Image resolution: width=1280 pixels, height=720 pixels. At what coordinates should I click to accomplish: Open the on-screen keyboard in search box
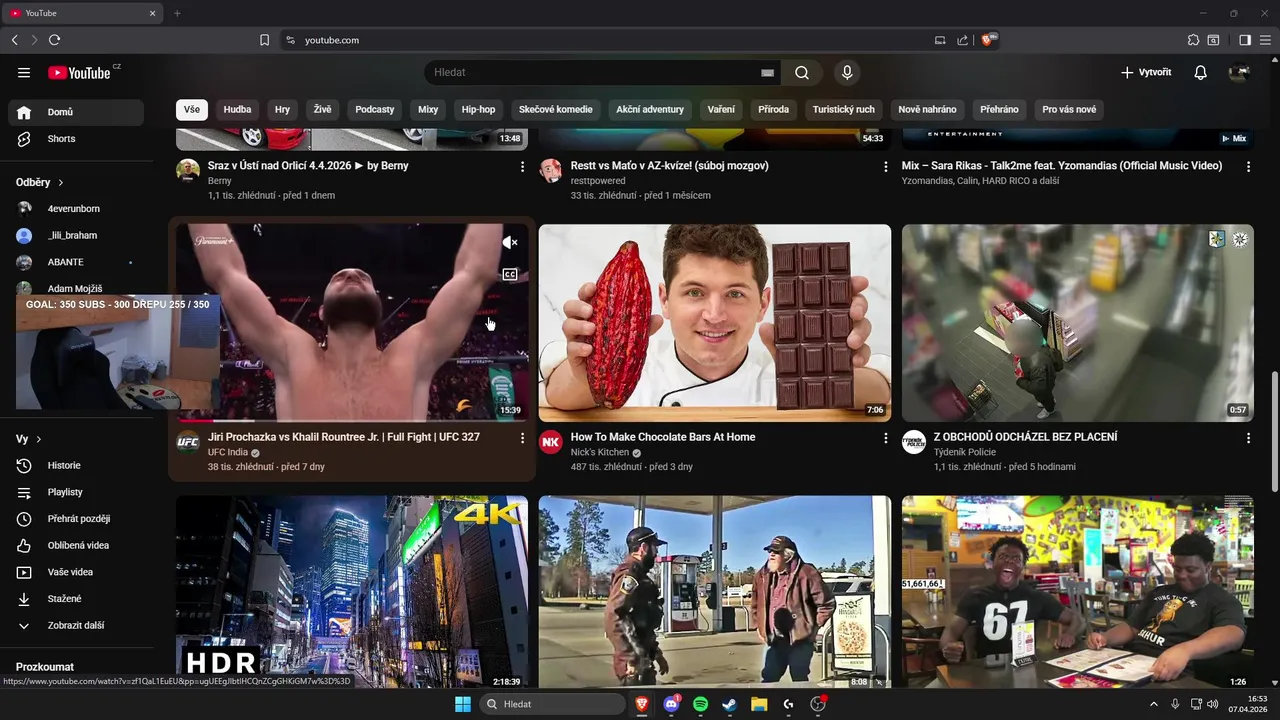(x=767, y=72)
